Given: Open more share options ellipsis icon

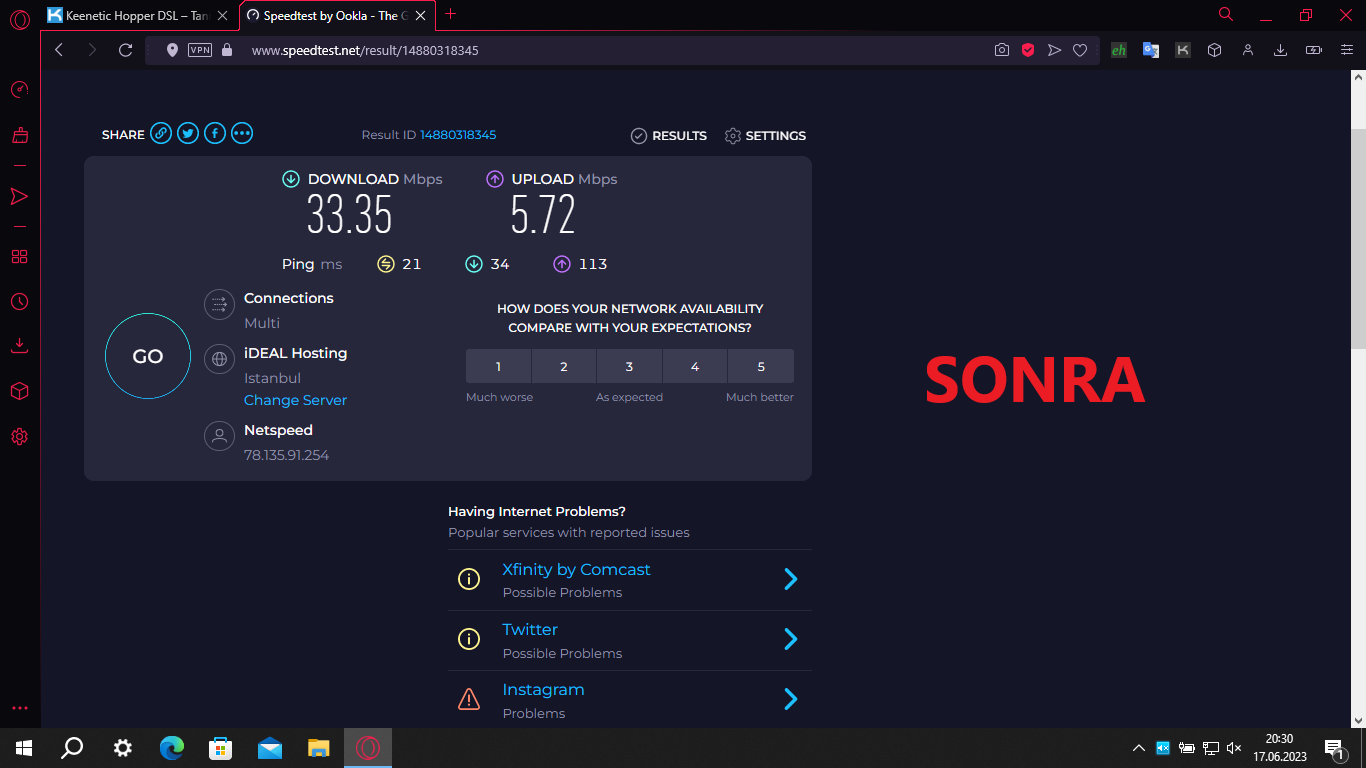Looking at the screenshot, I should [x=242, y=133].
